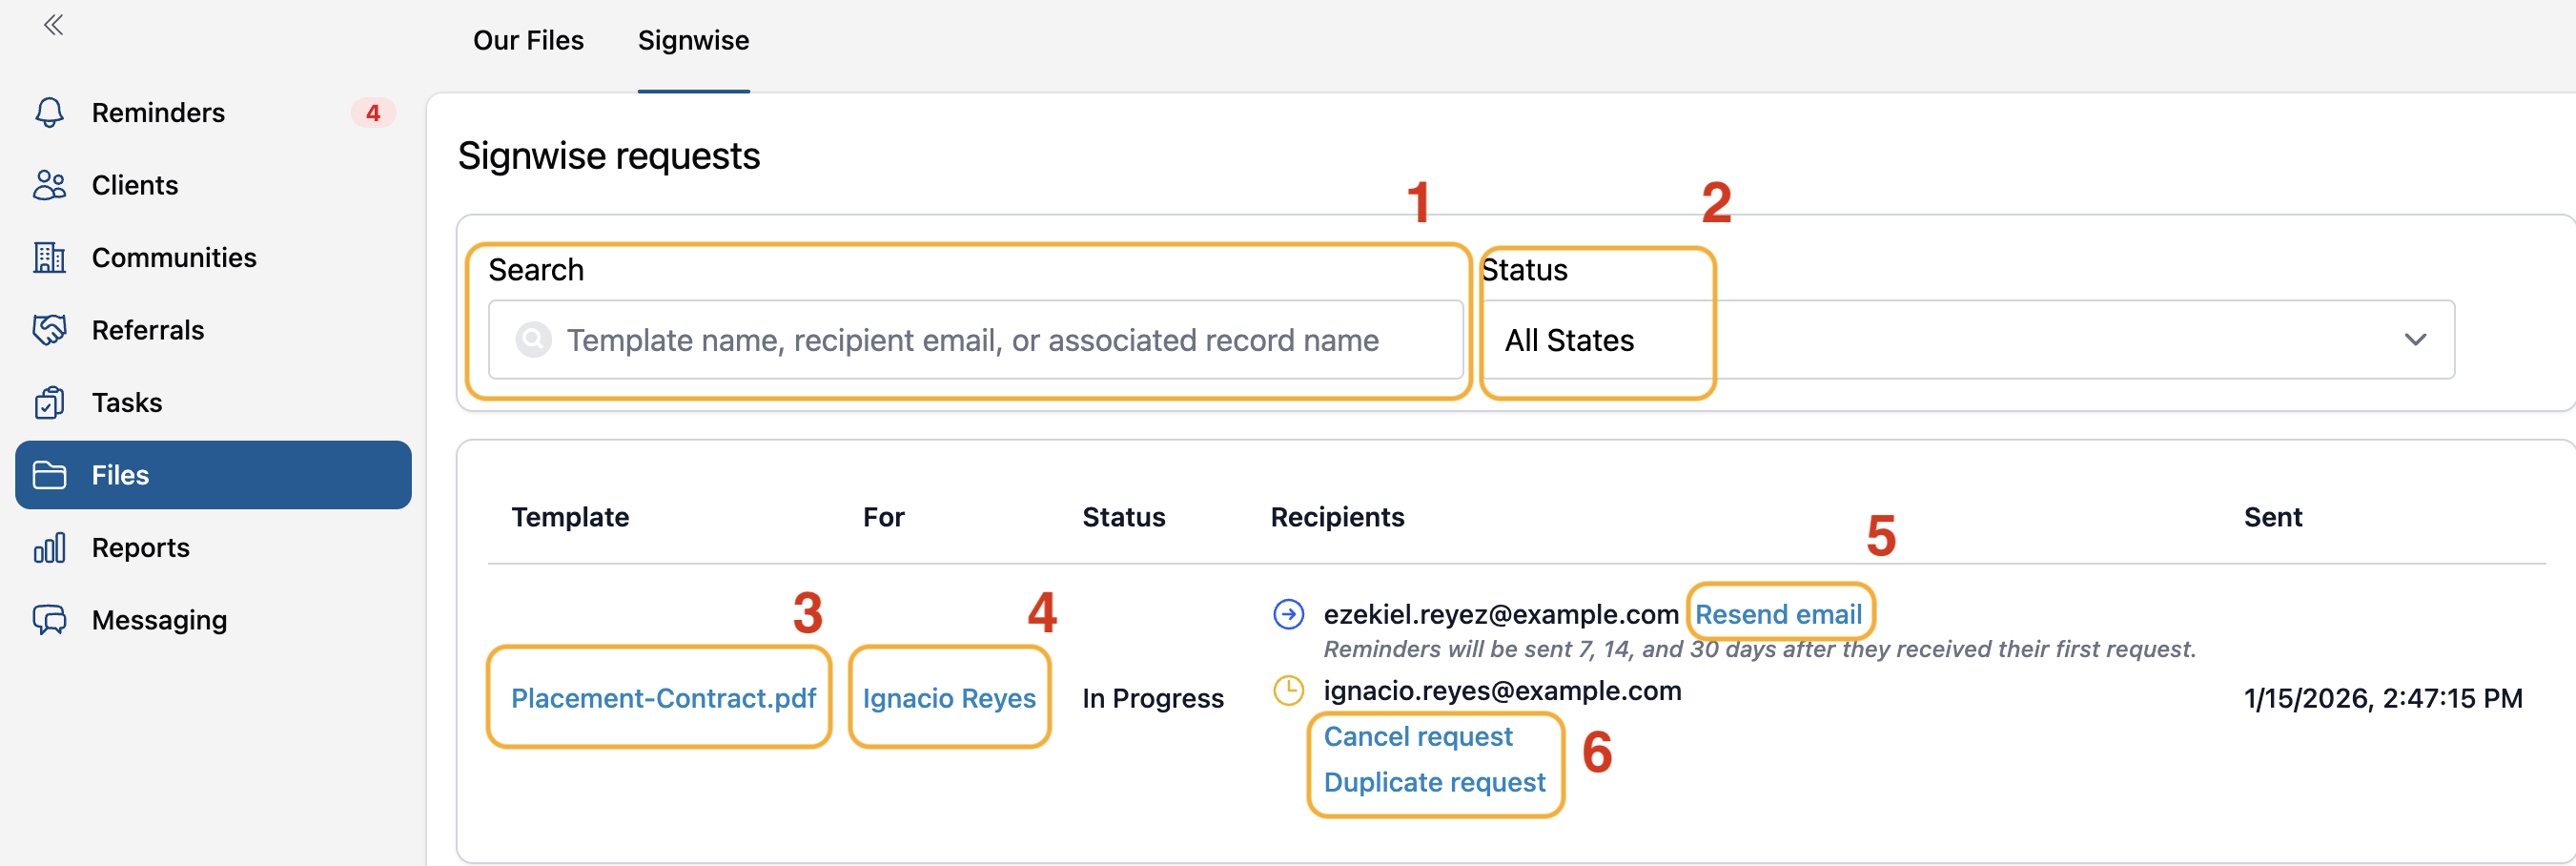This screenshot has height=866, width=2576.
Task: Click the ignacio.reyes@example.com recipient email
Action: click(1502, 690)
